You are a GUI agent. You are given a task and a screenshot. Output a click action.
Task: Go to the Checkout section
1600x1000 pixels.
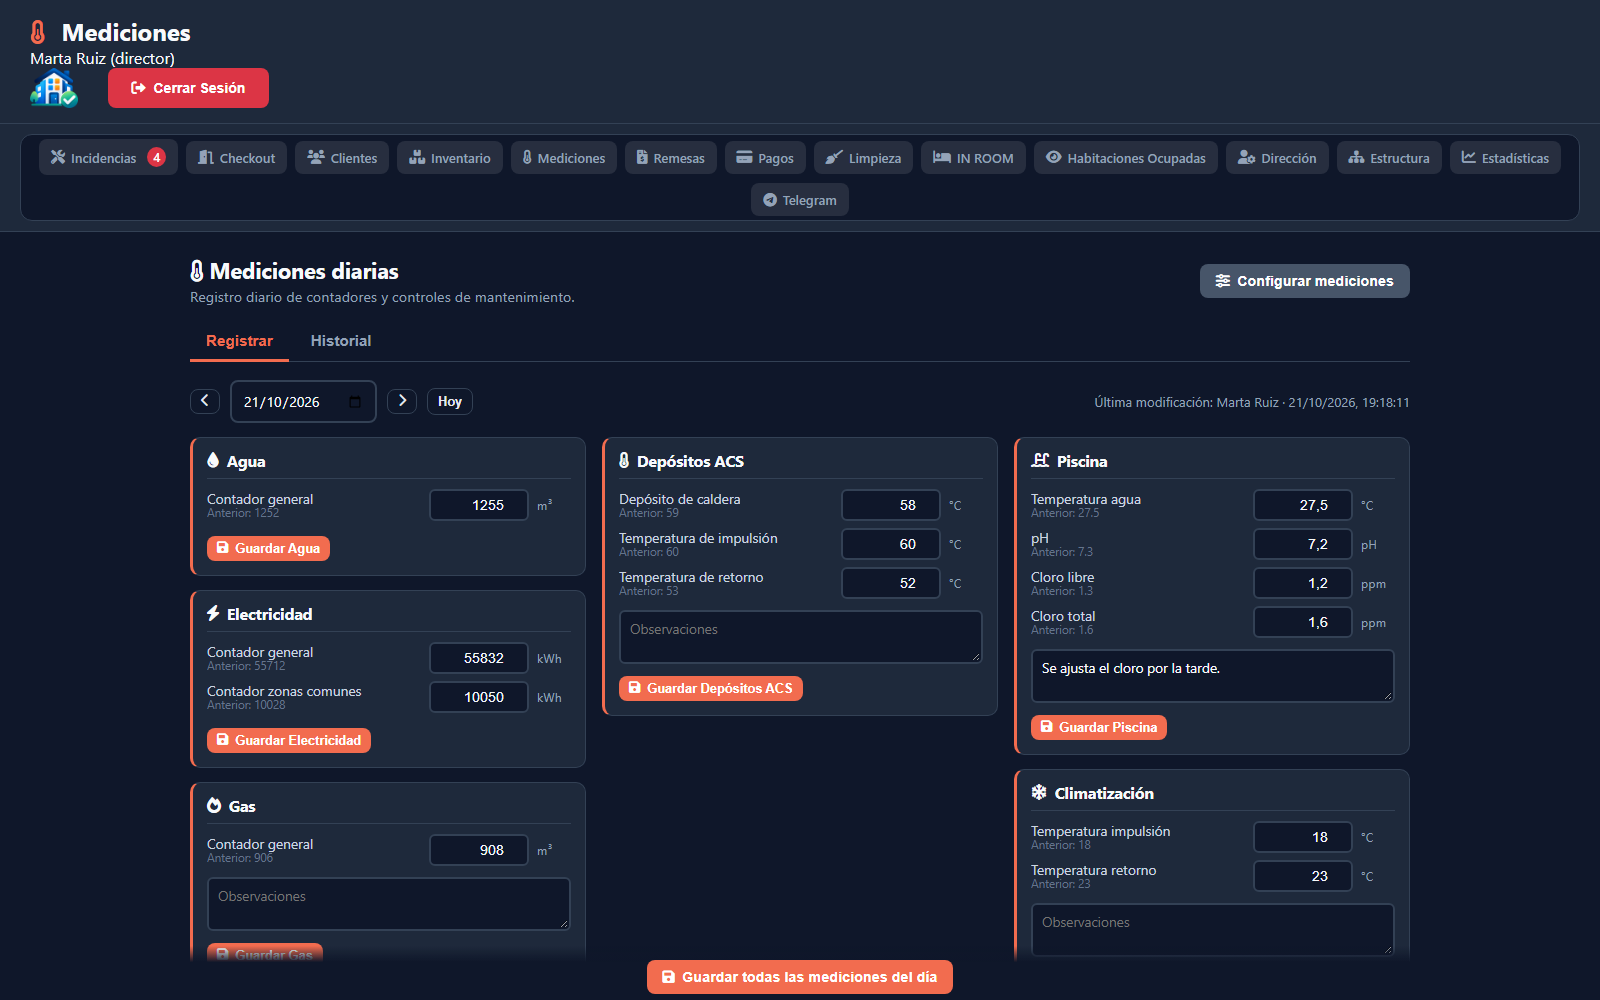point(237,158)
